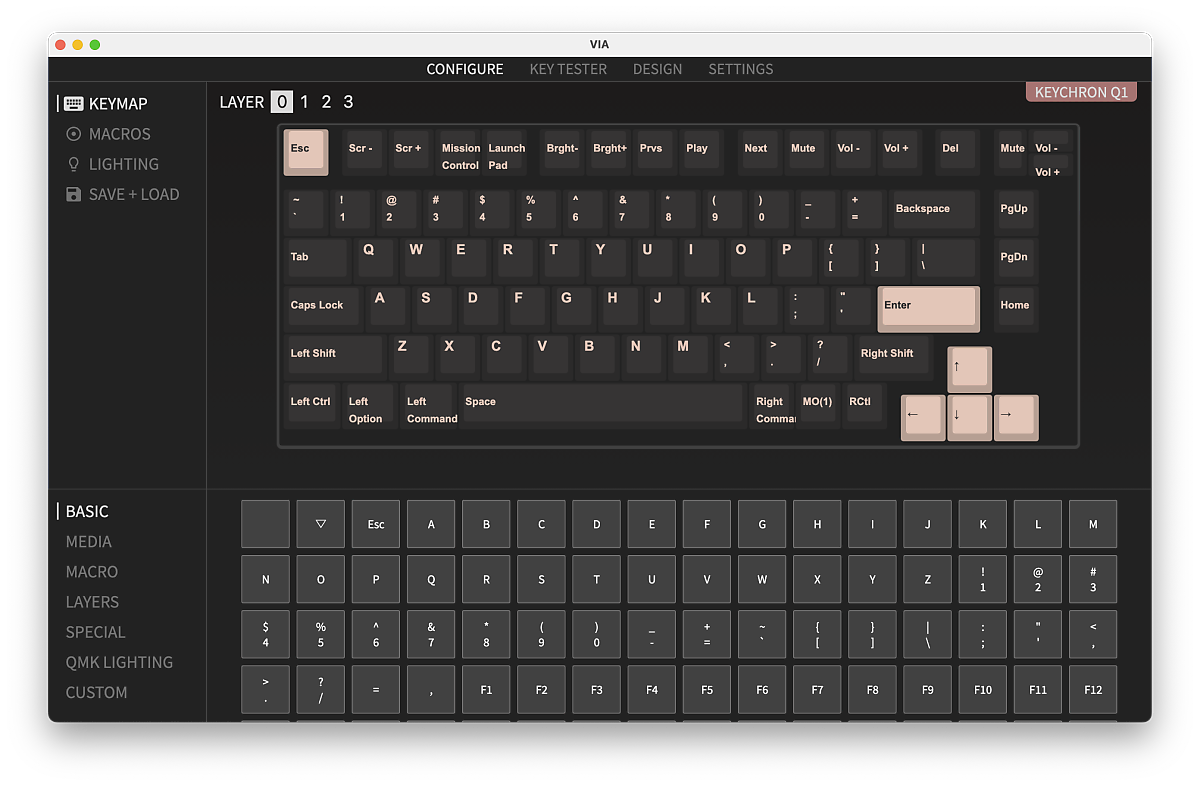Select the Play key on layout
Screen dimensions: 1200x786
[704, 152]
